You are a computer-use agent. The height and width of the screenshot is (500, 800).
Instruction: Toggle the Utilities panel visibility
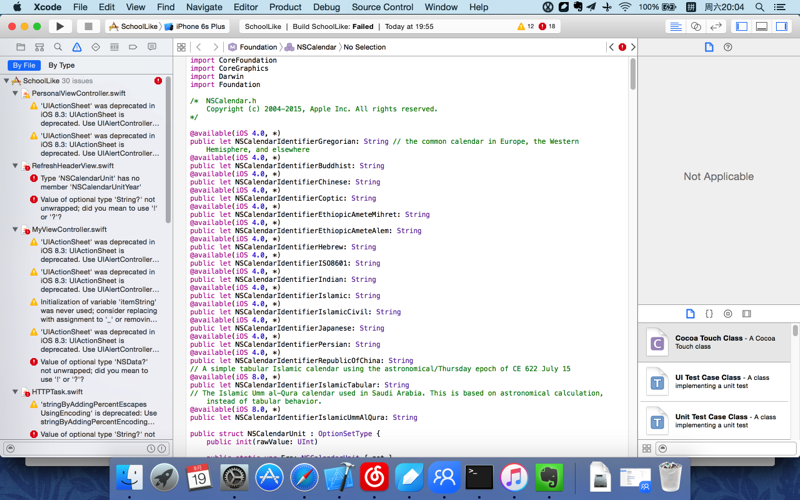click(x=781, y=27)
